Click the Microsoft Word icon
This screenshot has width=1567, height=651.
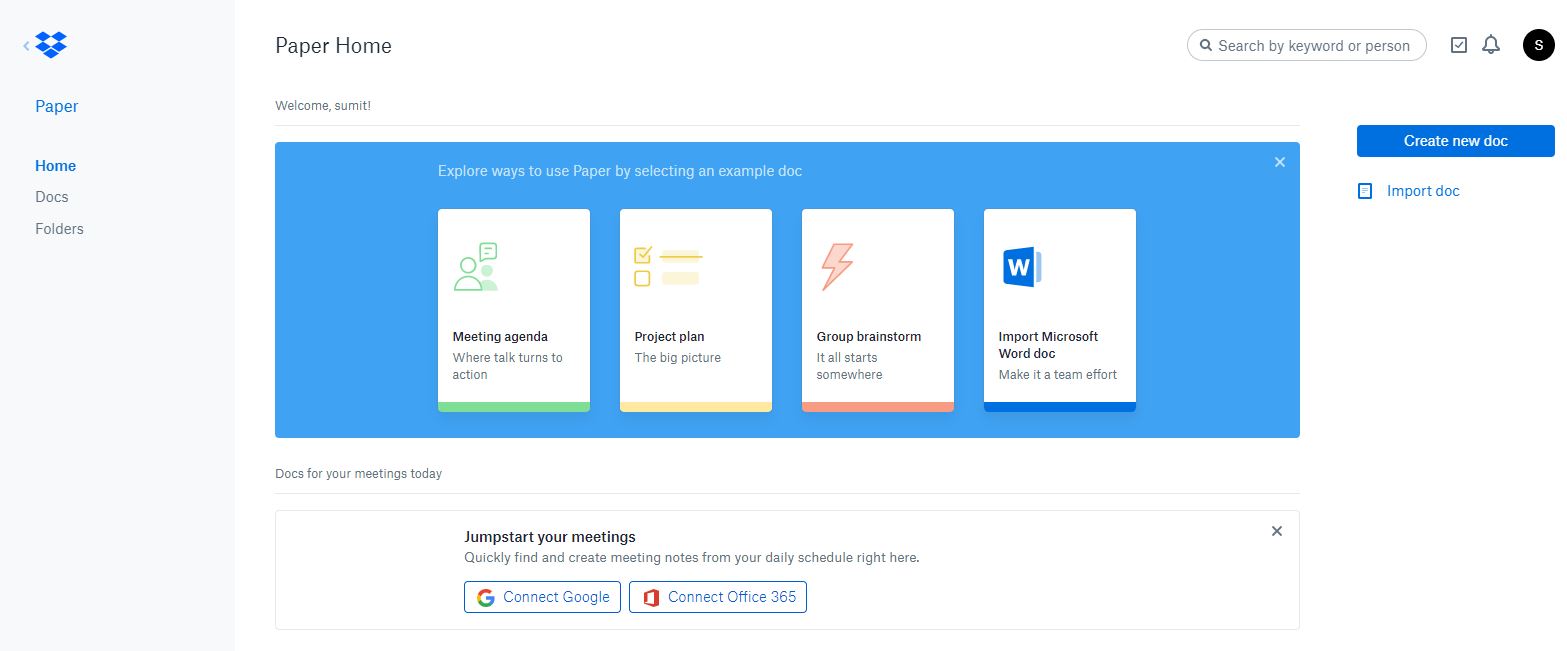(x=1022, y=267)
